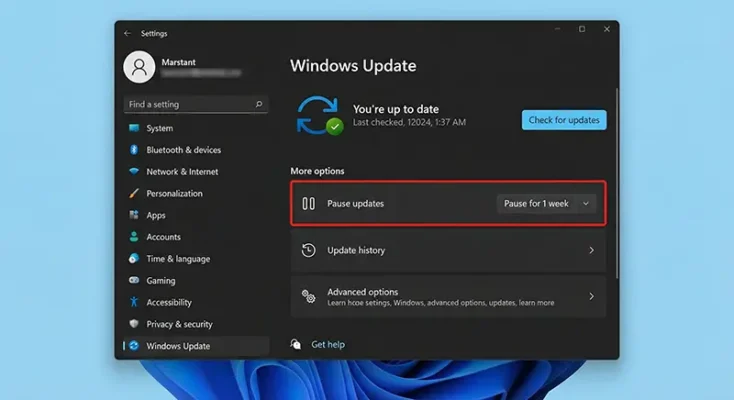The width and height of the screenshot is (734, 400).
Task: Click the Apps grid icon
Action: tap(134, 215)
